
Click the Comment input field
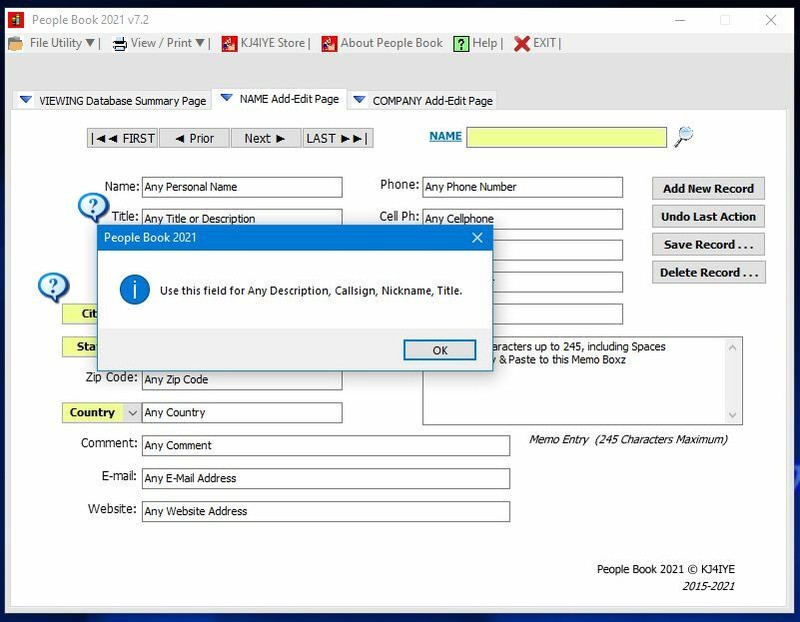click(x=326, y=445)
